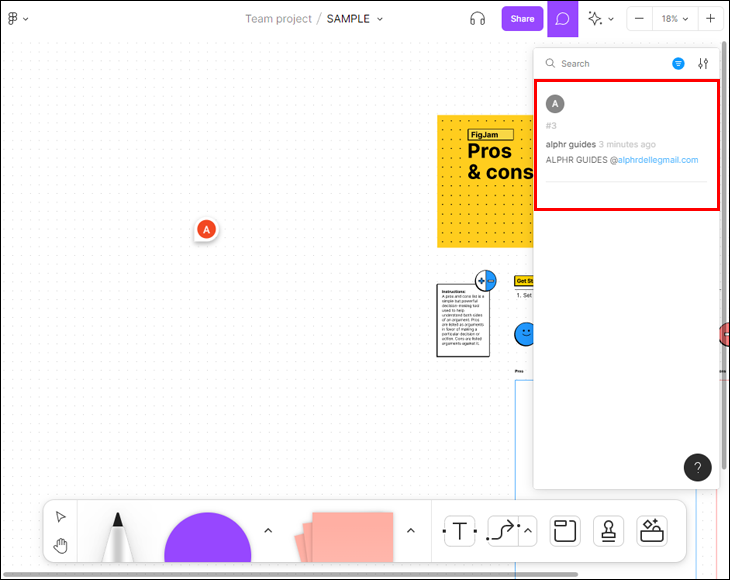This screenshot has width=730, height=580.
Task: Select the Hand tool
Action: [x=61, y=546]
